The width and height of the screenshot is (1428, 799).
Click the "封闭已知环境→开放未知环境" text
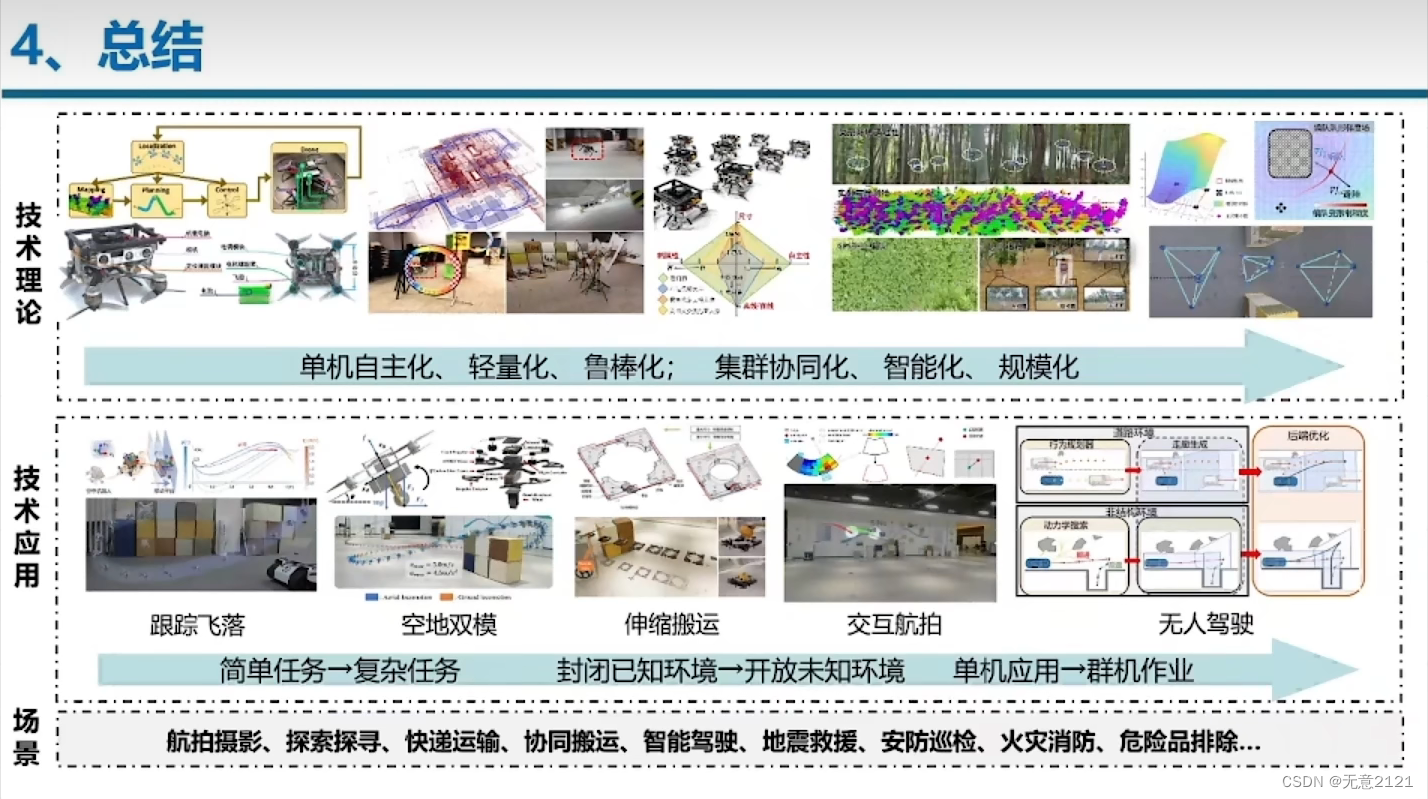click(730, 670)
